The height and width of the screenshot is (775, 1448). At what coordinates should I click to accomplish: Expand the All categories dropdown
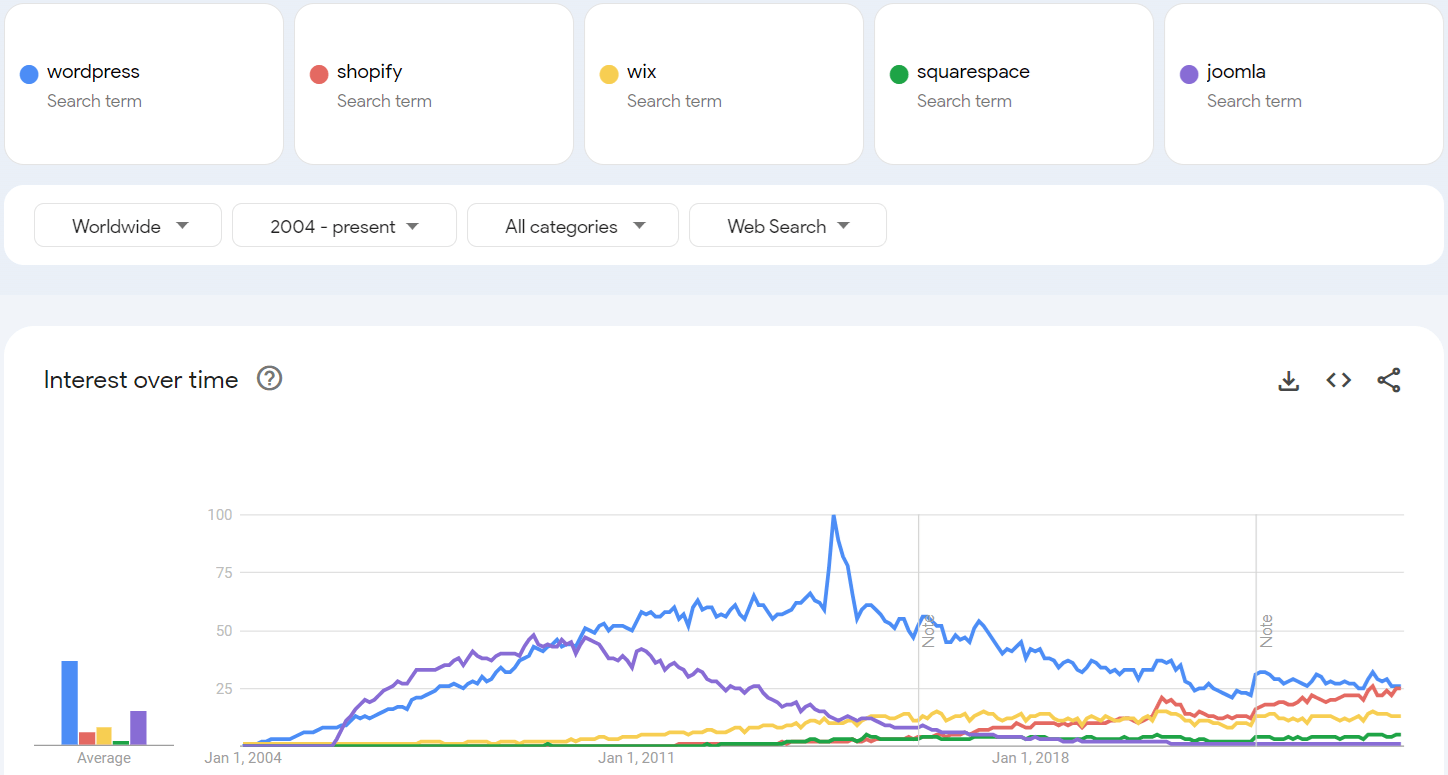point(573,225)
